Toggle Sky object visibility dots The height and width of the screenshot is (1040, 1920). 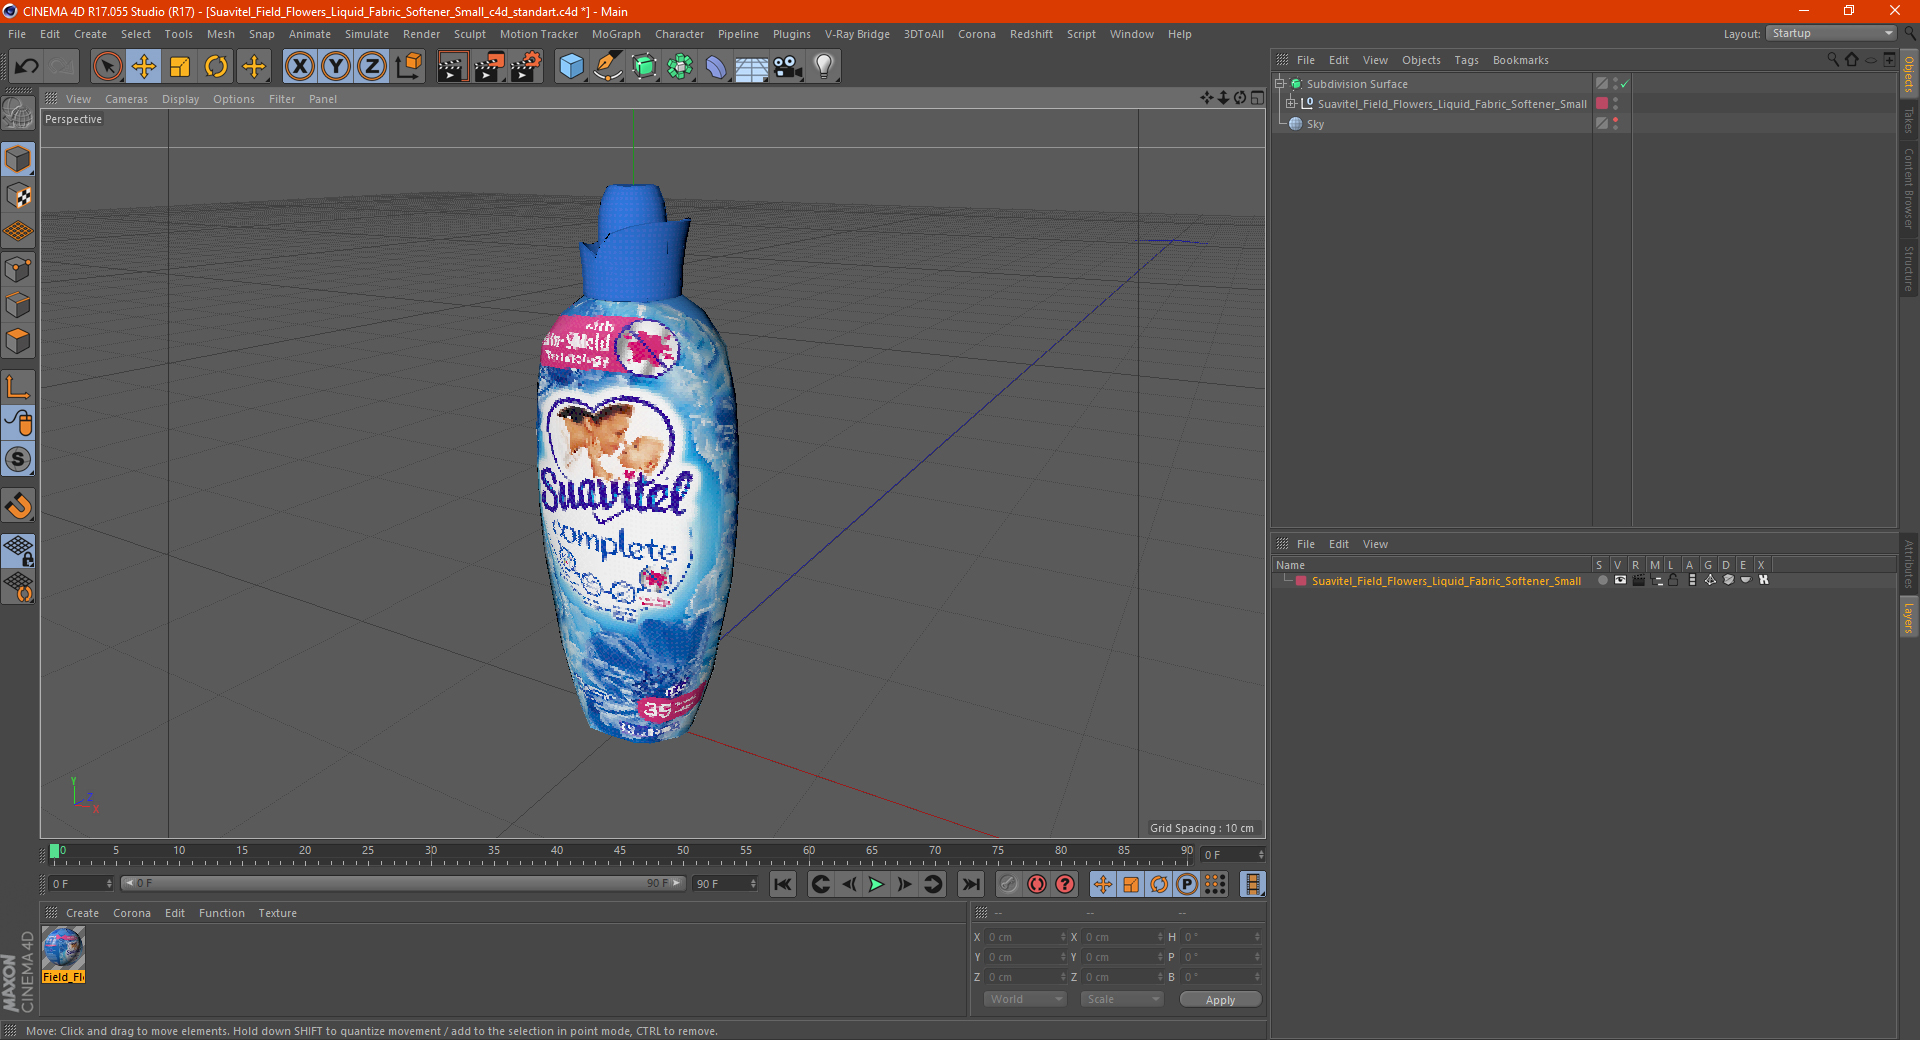point(1615,124)
